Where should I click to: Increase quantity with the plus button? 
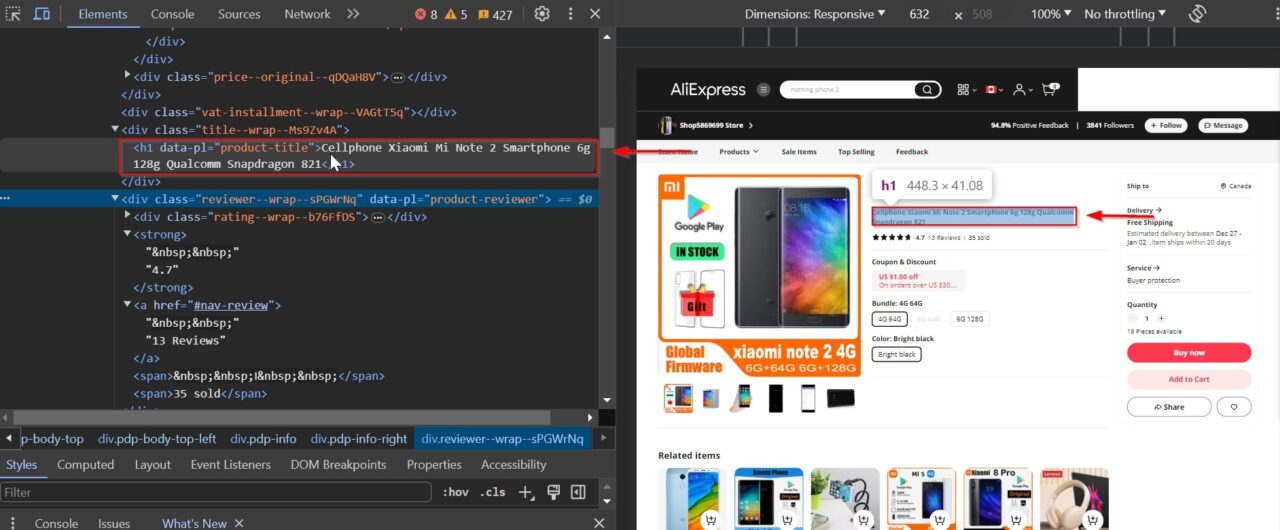point(1161,318)
